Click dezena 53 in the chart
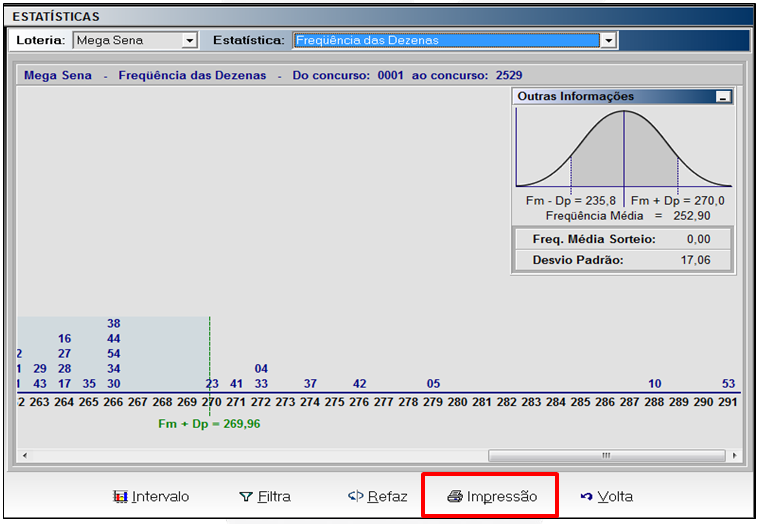The height and width of the screenshot is (524, 761). pos(728,384)
